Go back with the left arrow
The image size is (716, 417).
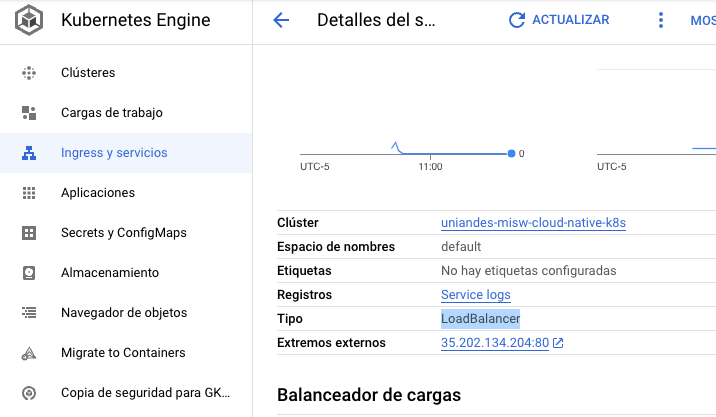(281, 20)
